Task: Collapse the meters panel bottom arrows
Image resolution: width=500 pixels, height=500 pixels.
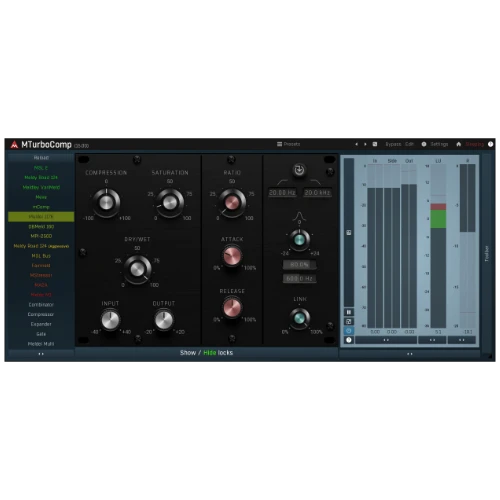Action: (x=410, y=354)
